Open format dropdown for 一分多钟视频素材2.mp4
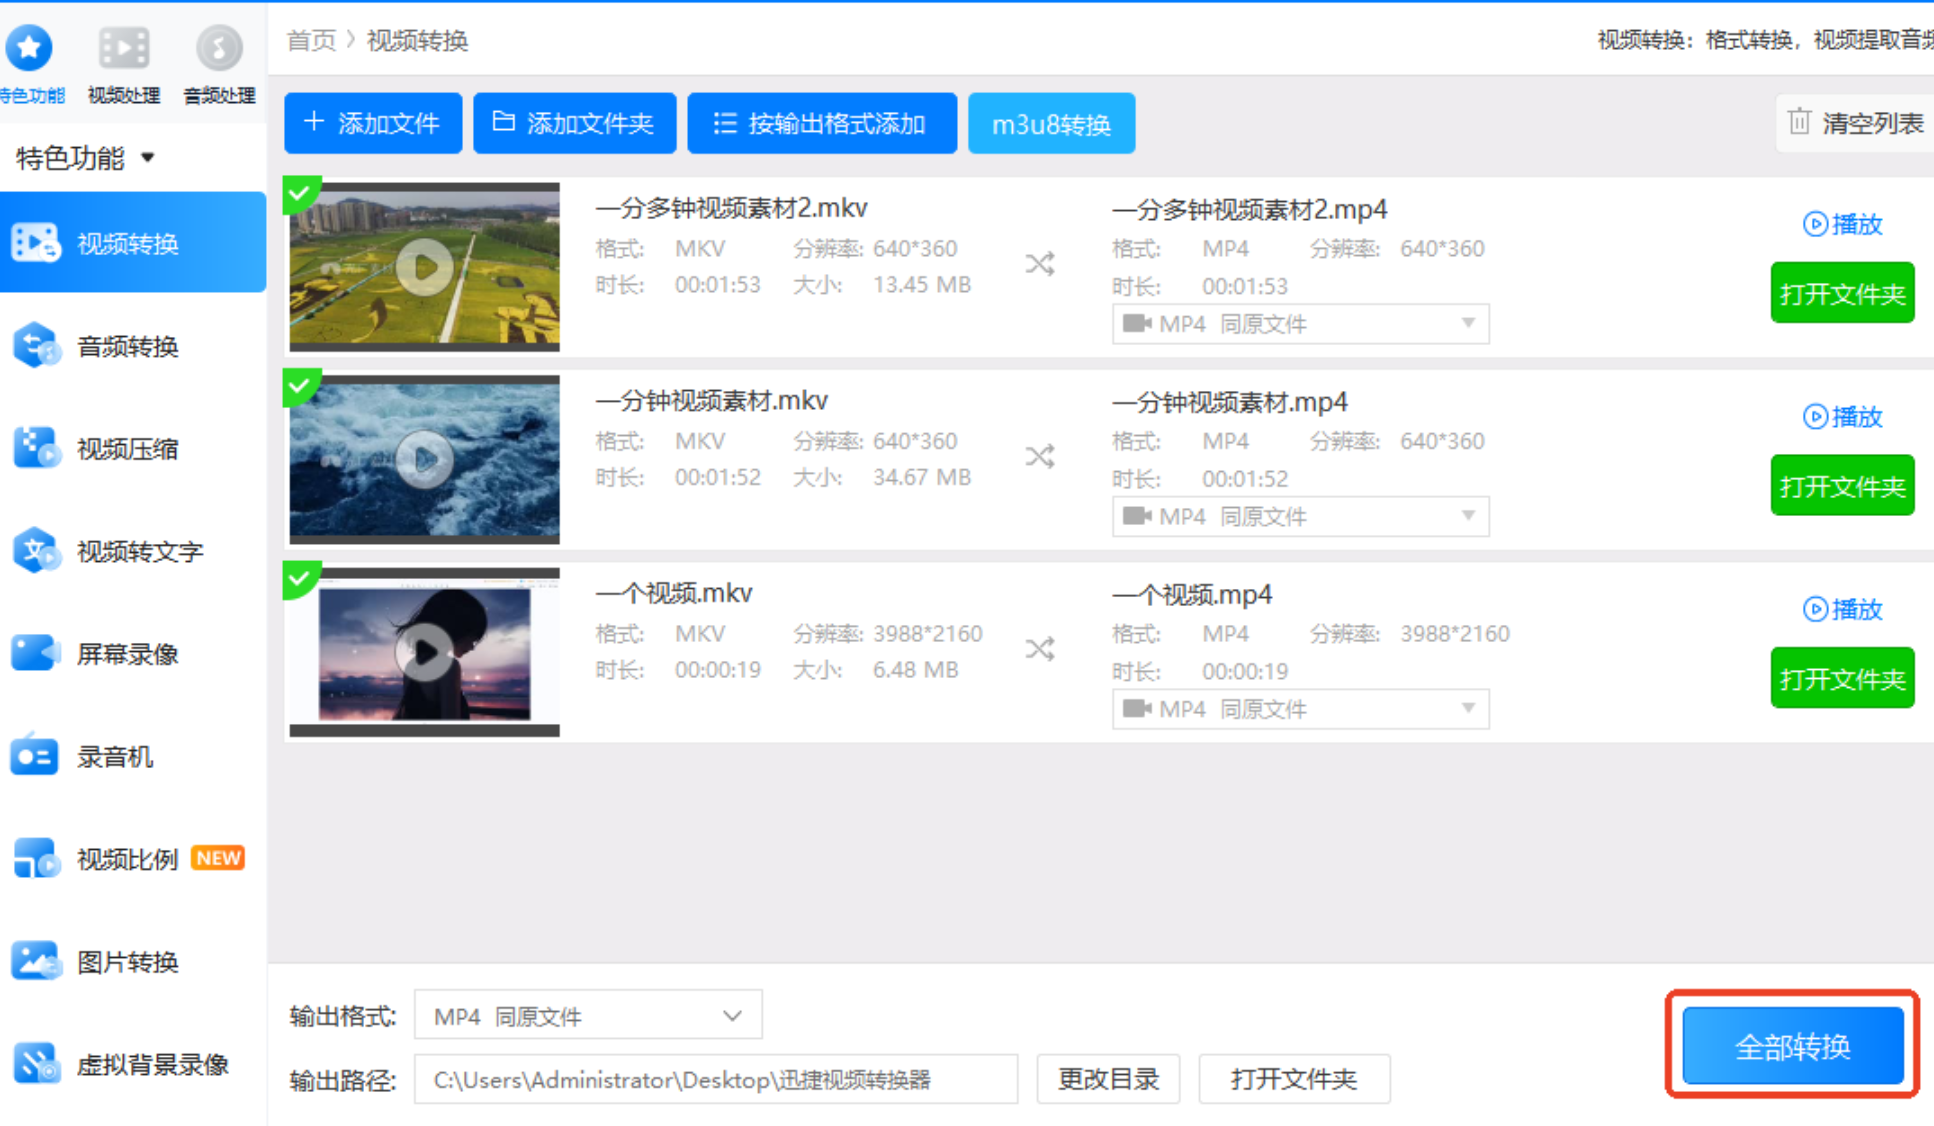The image size is (1934, 1126). 1301,324
